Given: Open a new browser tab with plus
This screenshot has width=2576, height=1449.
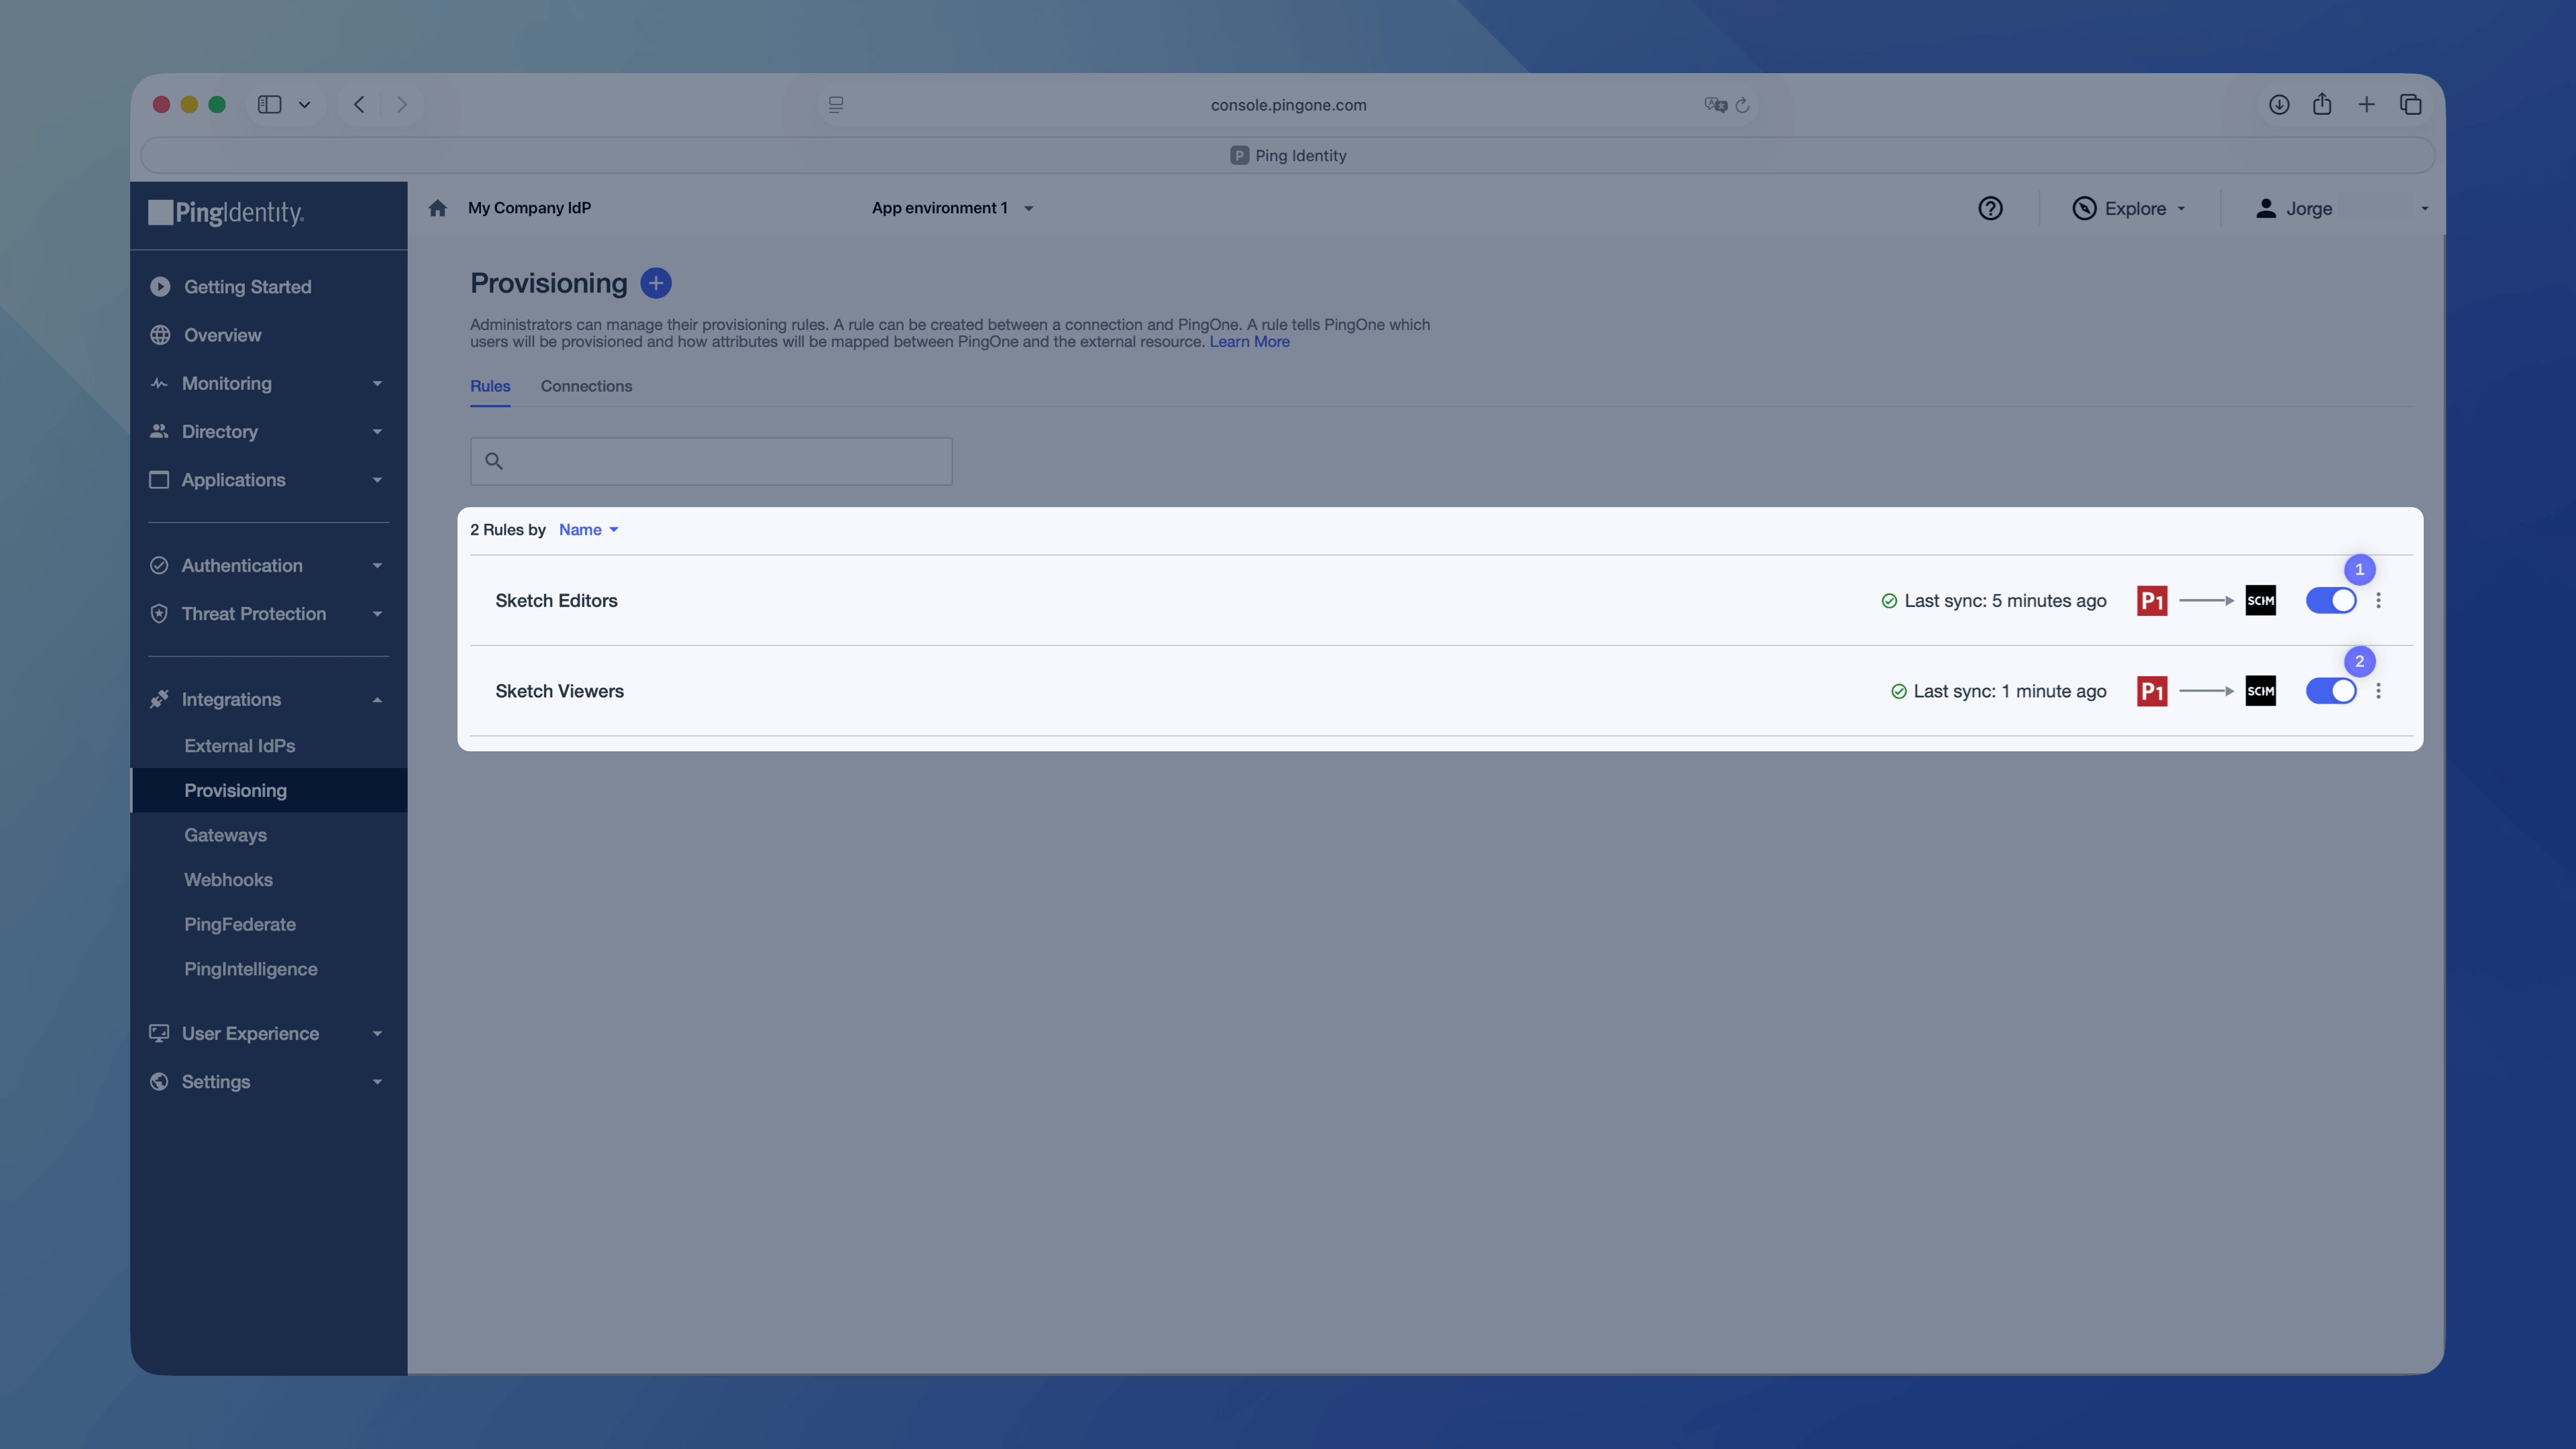Looking at the screenshot, I should [2366, 104].
